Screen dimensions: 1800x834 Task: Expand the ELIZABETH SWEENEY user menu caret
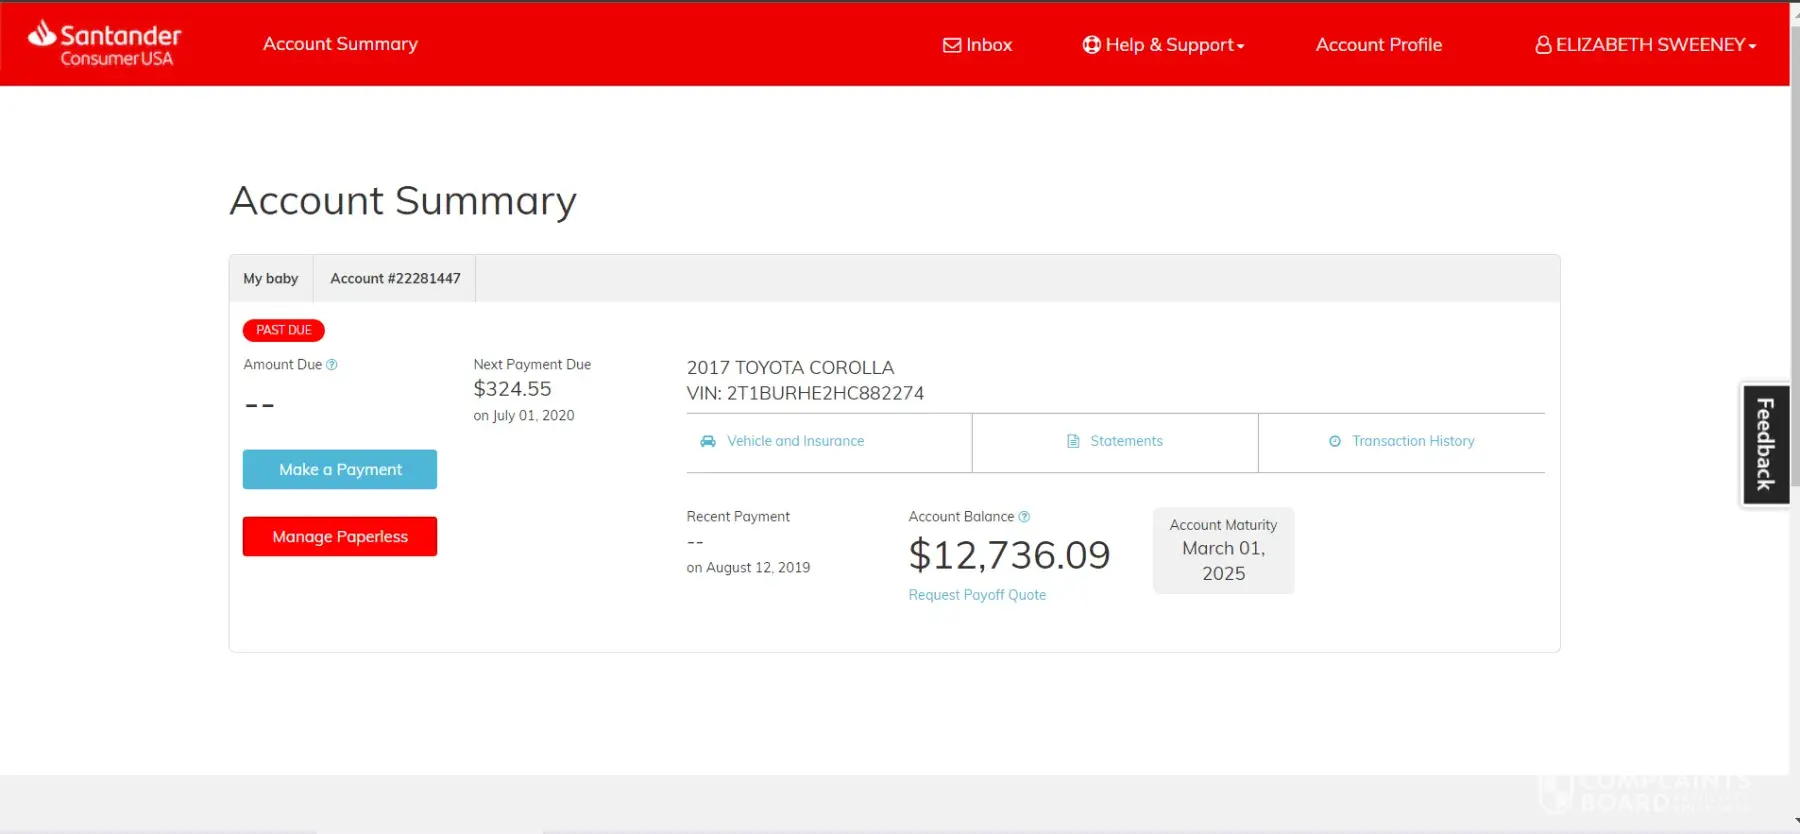coord(1752,46)
